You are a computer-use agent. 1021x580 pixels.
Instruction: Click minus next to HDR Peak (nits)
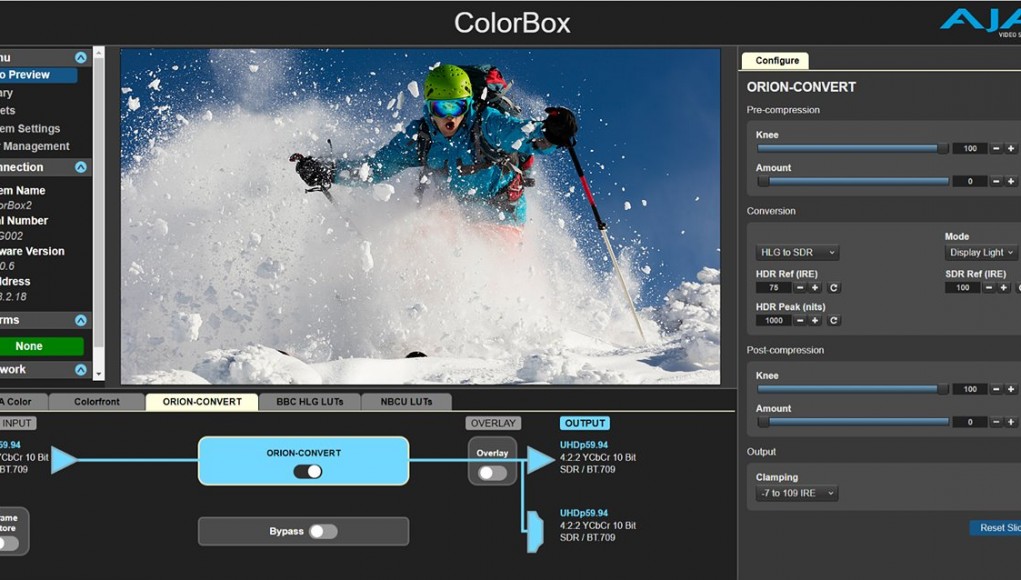coord(800,320)
